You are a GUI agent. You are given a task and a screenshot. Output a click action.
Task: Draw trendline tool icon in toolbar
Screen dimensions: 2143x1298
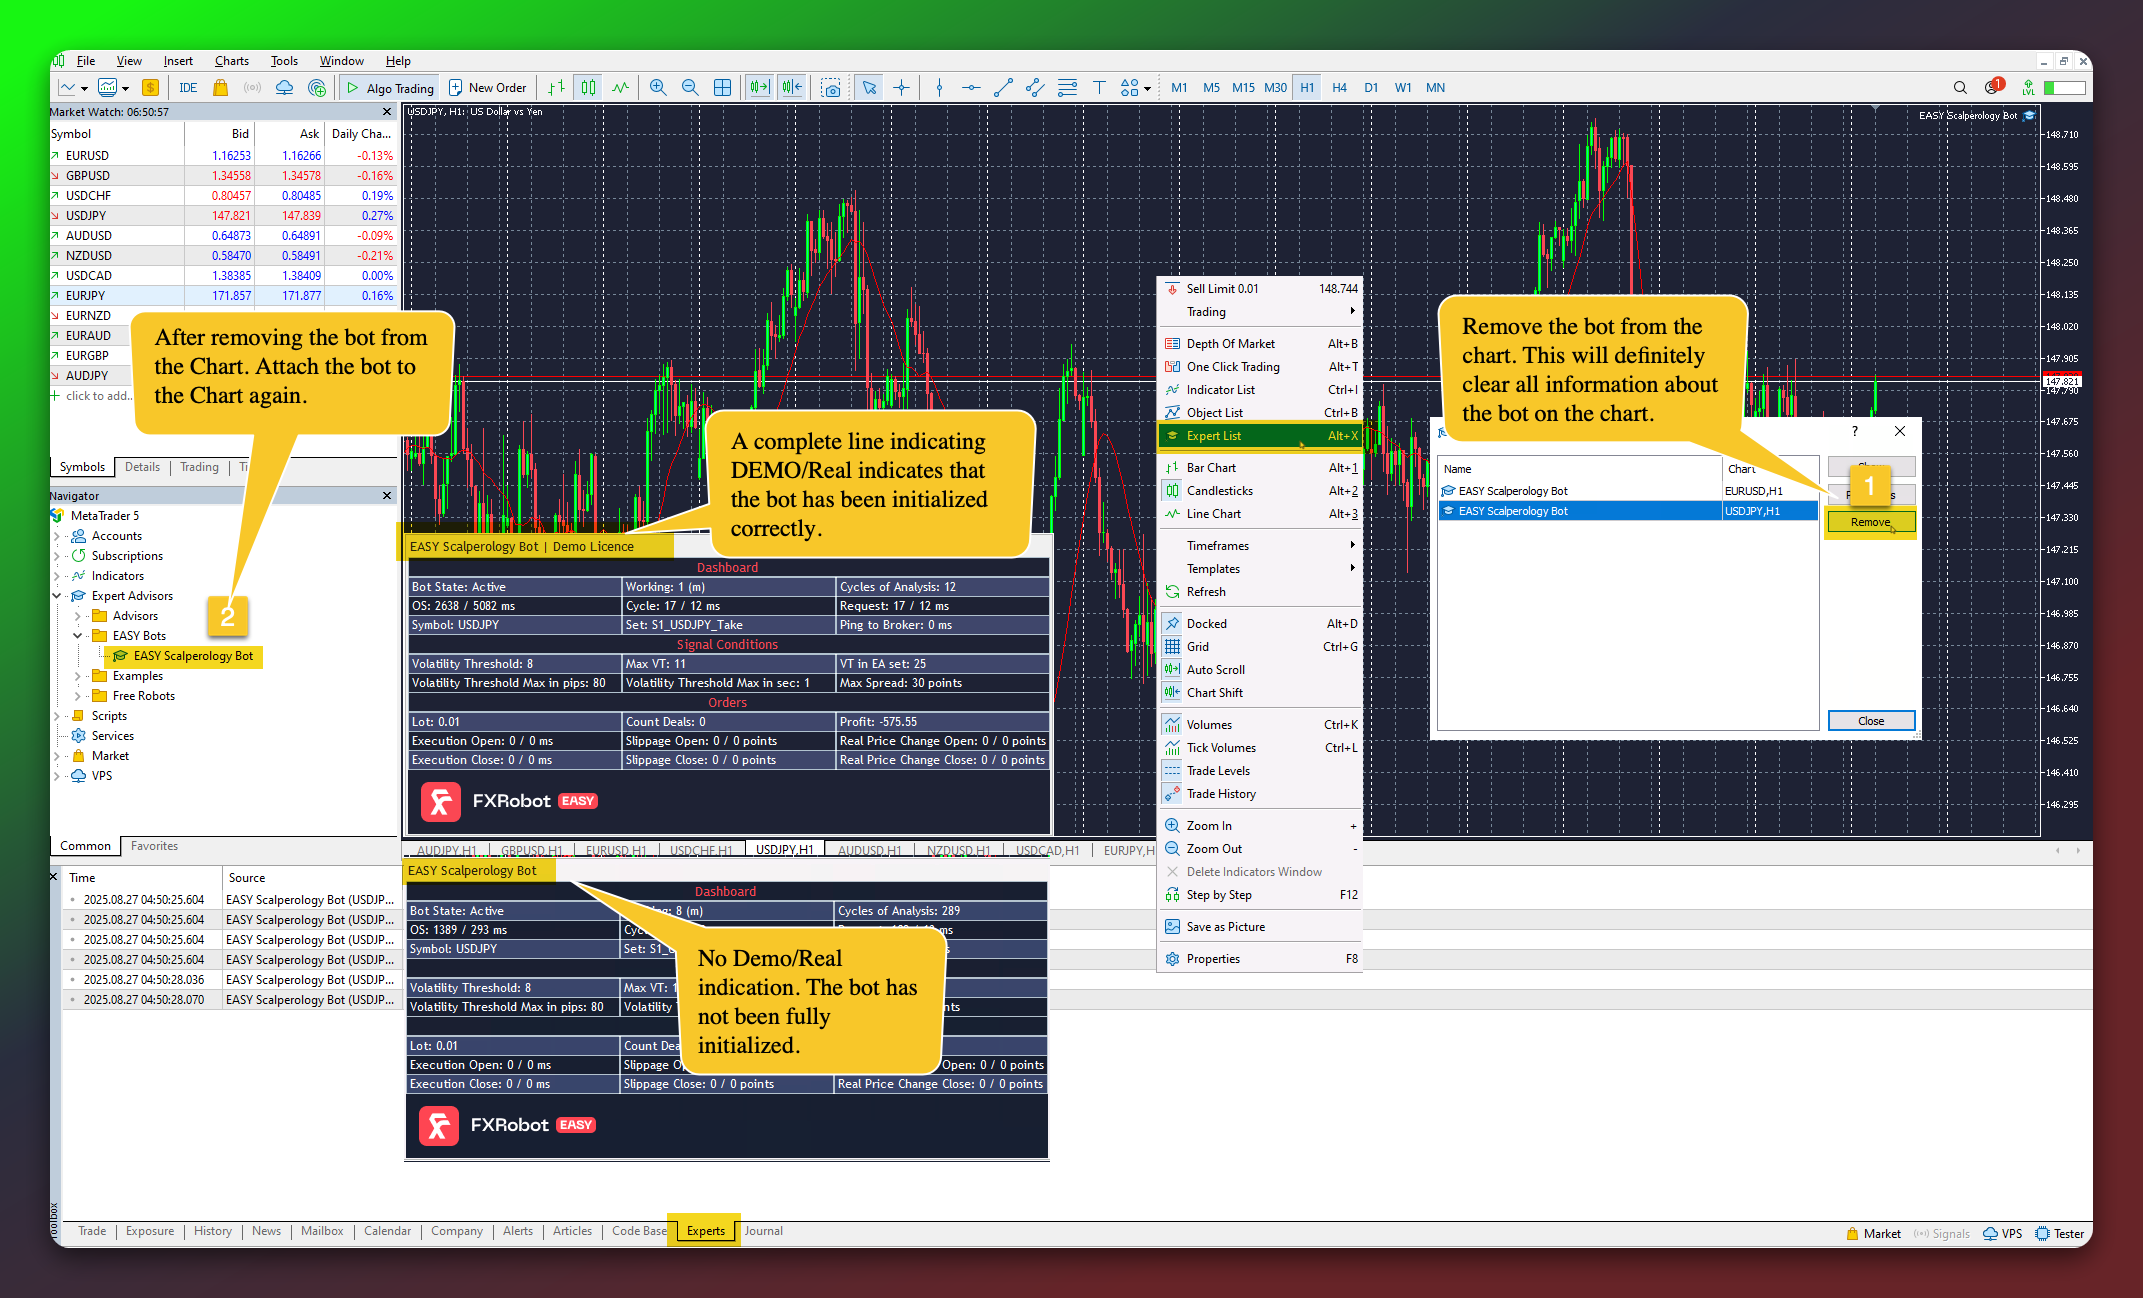click(x=1003, y=88)
